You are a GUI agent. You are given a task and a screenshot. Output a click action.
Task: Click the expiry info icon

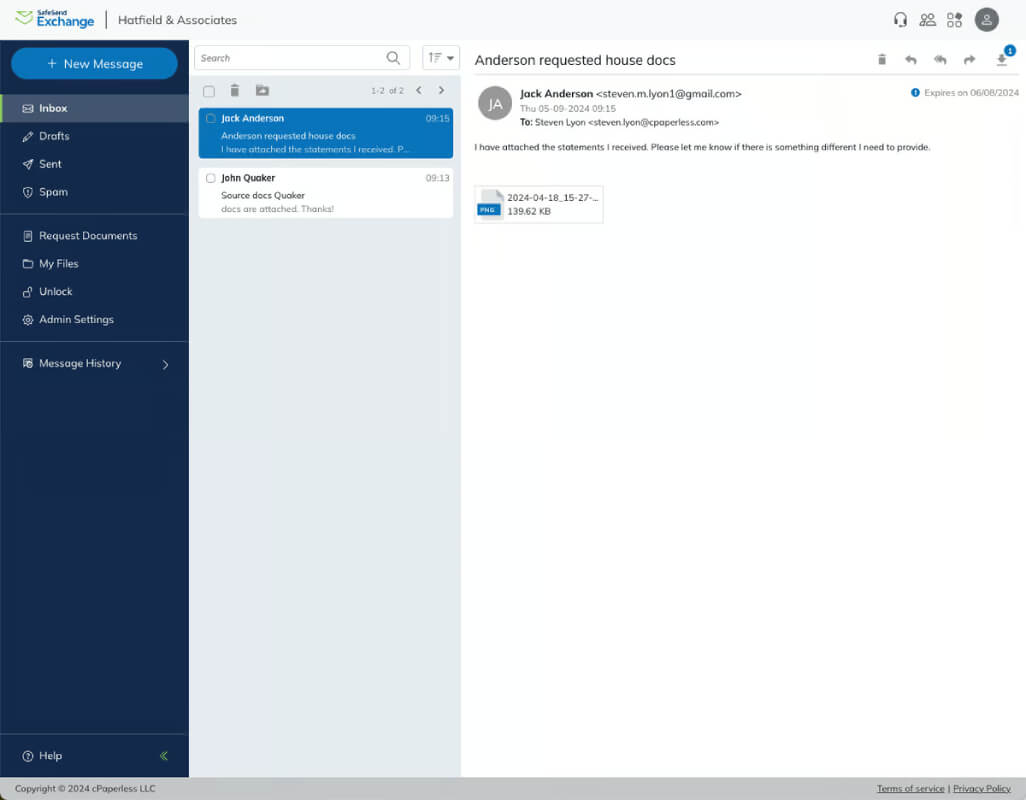[915, 93]
